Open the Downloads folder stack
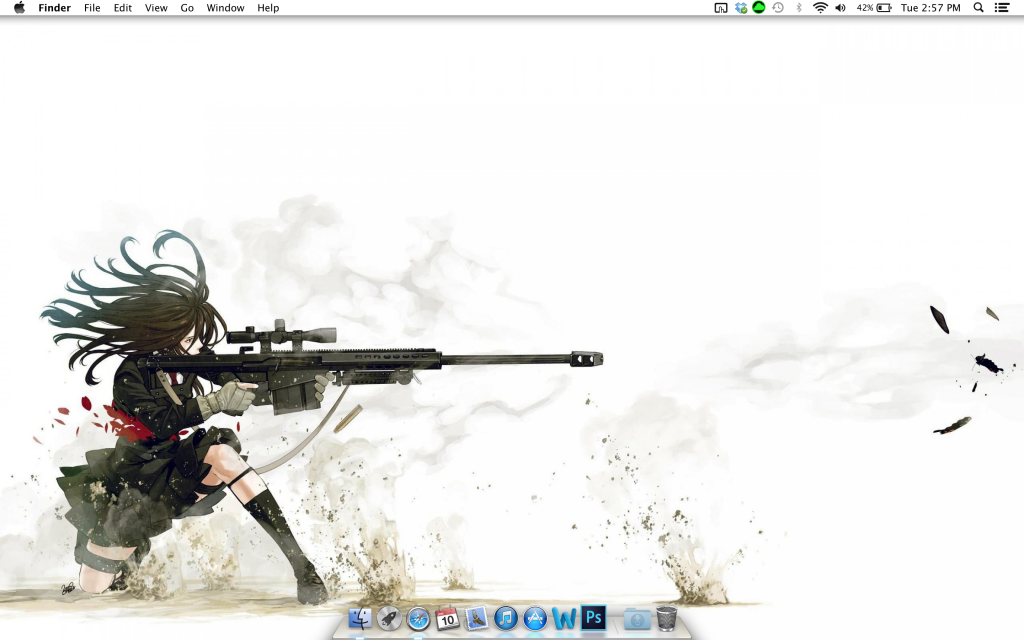 pyautogui.click(x=636, y=619)
